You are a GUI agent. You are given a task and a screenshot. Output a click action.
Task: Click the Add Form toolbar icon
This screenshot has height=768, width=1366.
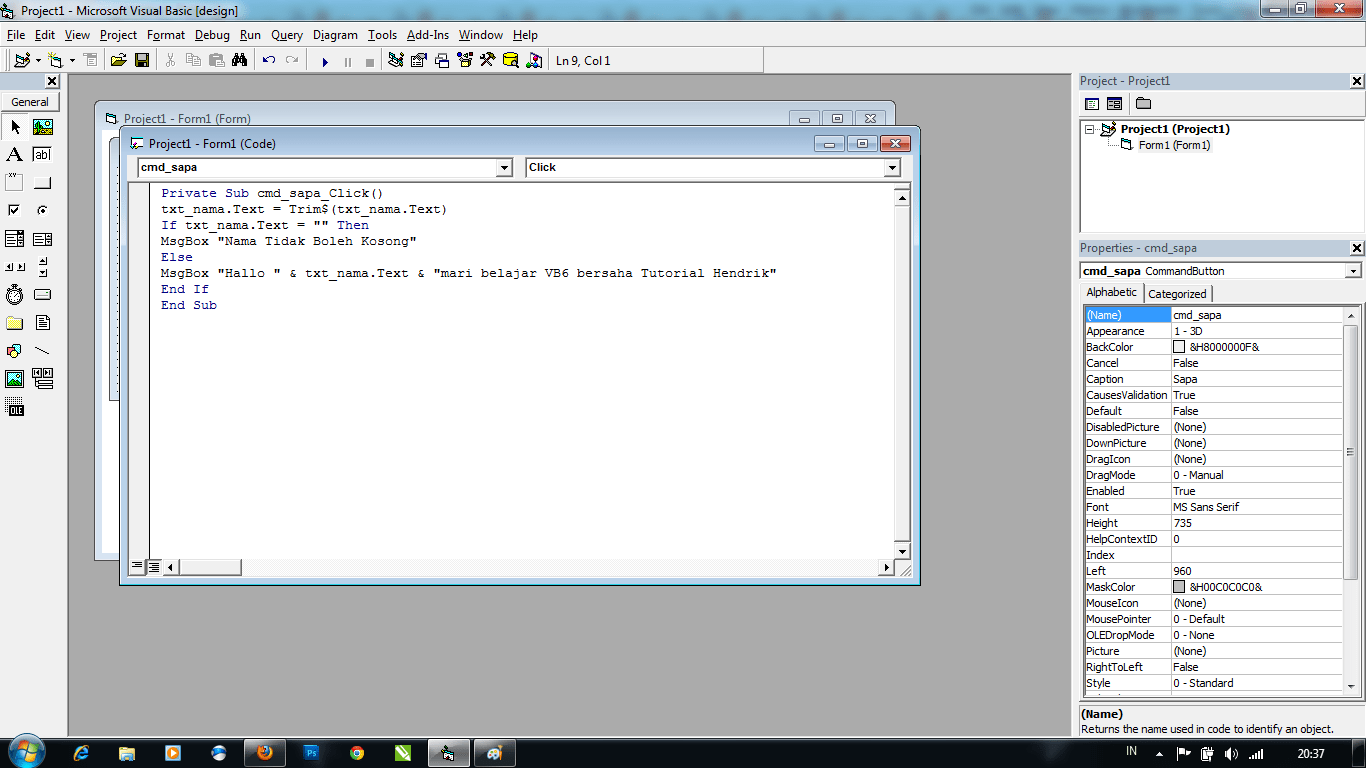55,61
